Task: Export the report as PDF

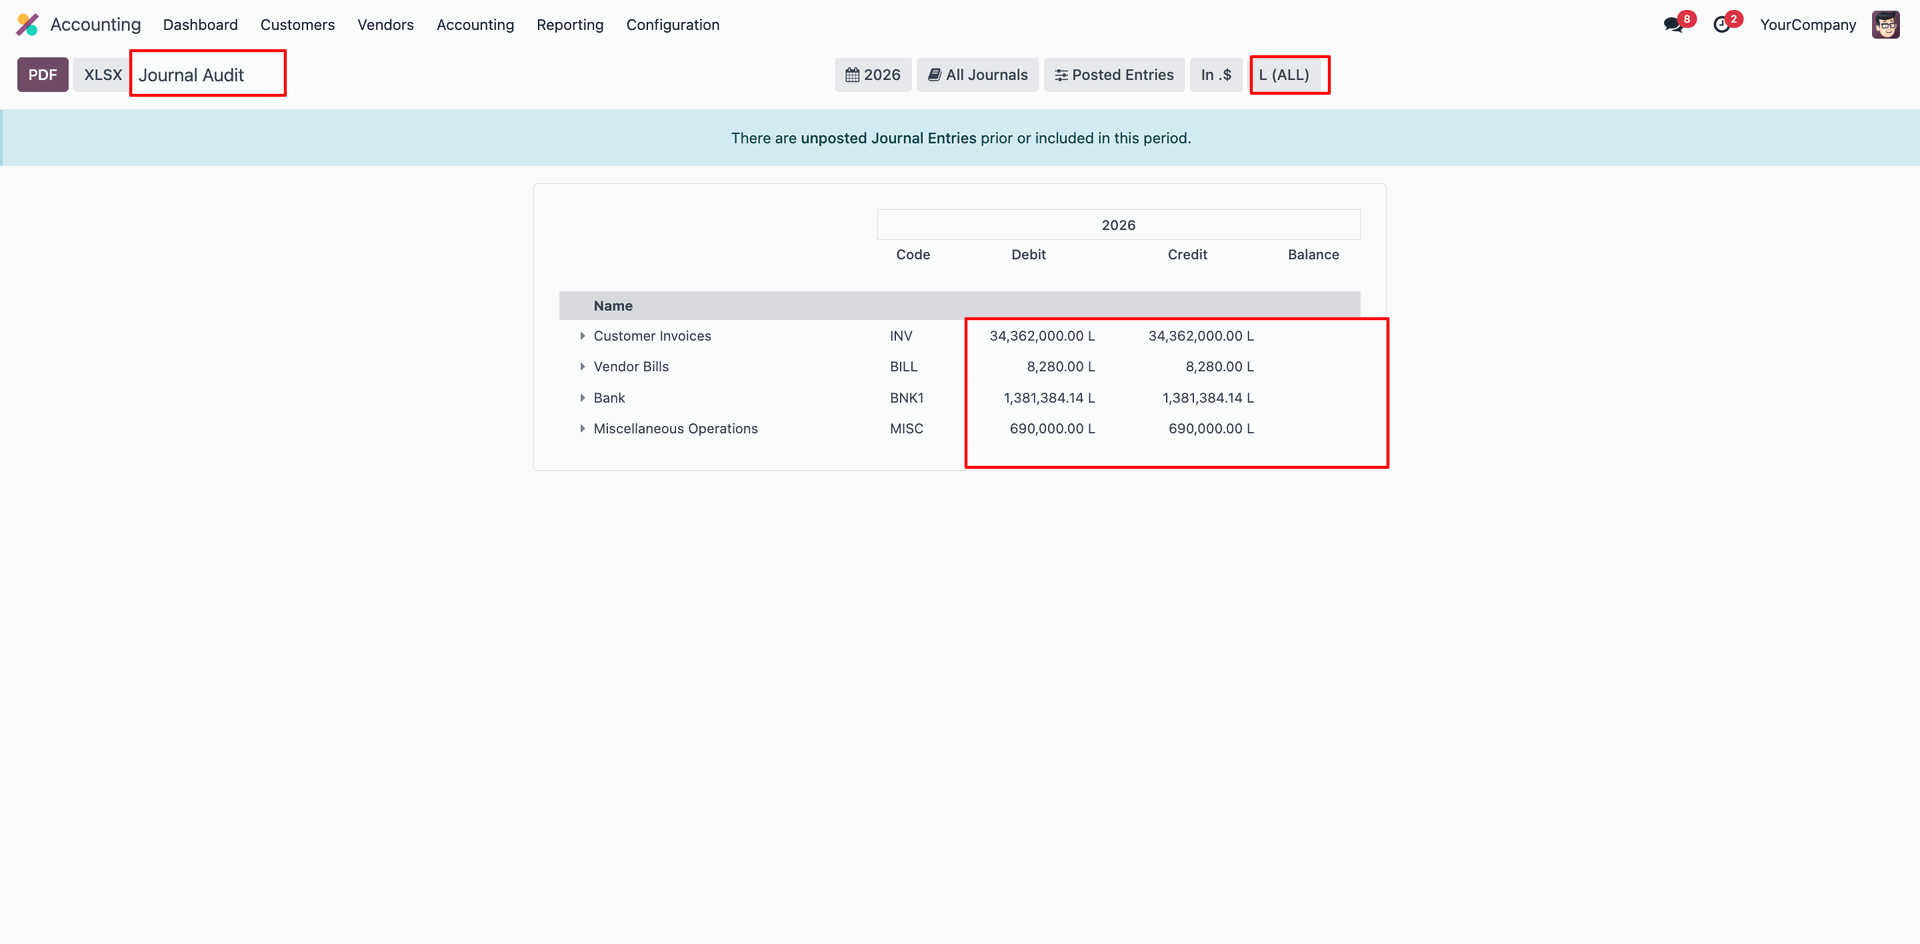Action: (x=42, y=75)
